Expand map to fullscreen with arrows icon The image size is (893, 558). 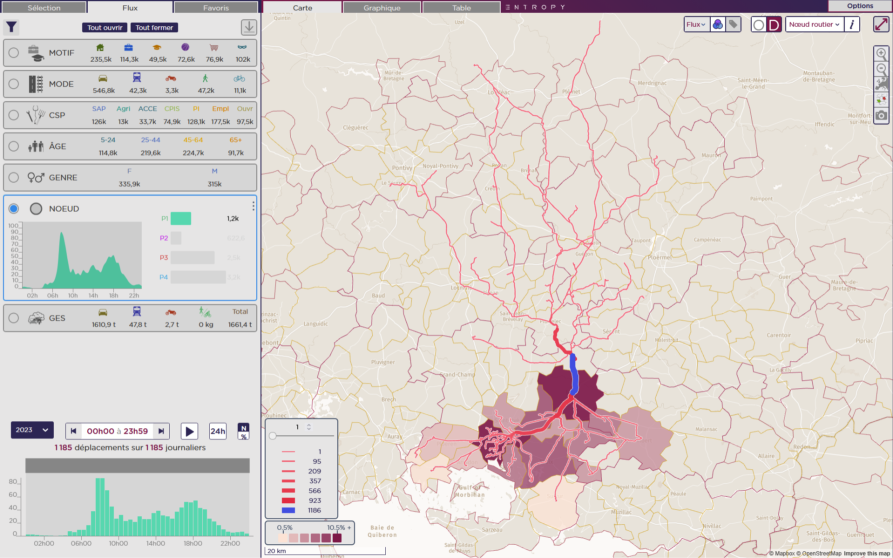click(881, 24)
